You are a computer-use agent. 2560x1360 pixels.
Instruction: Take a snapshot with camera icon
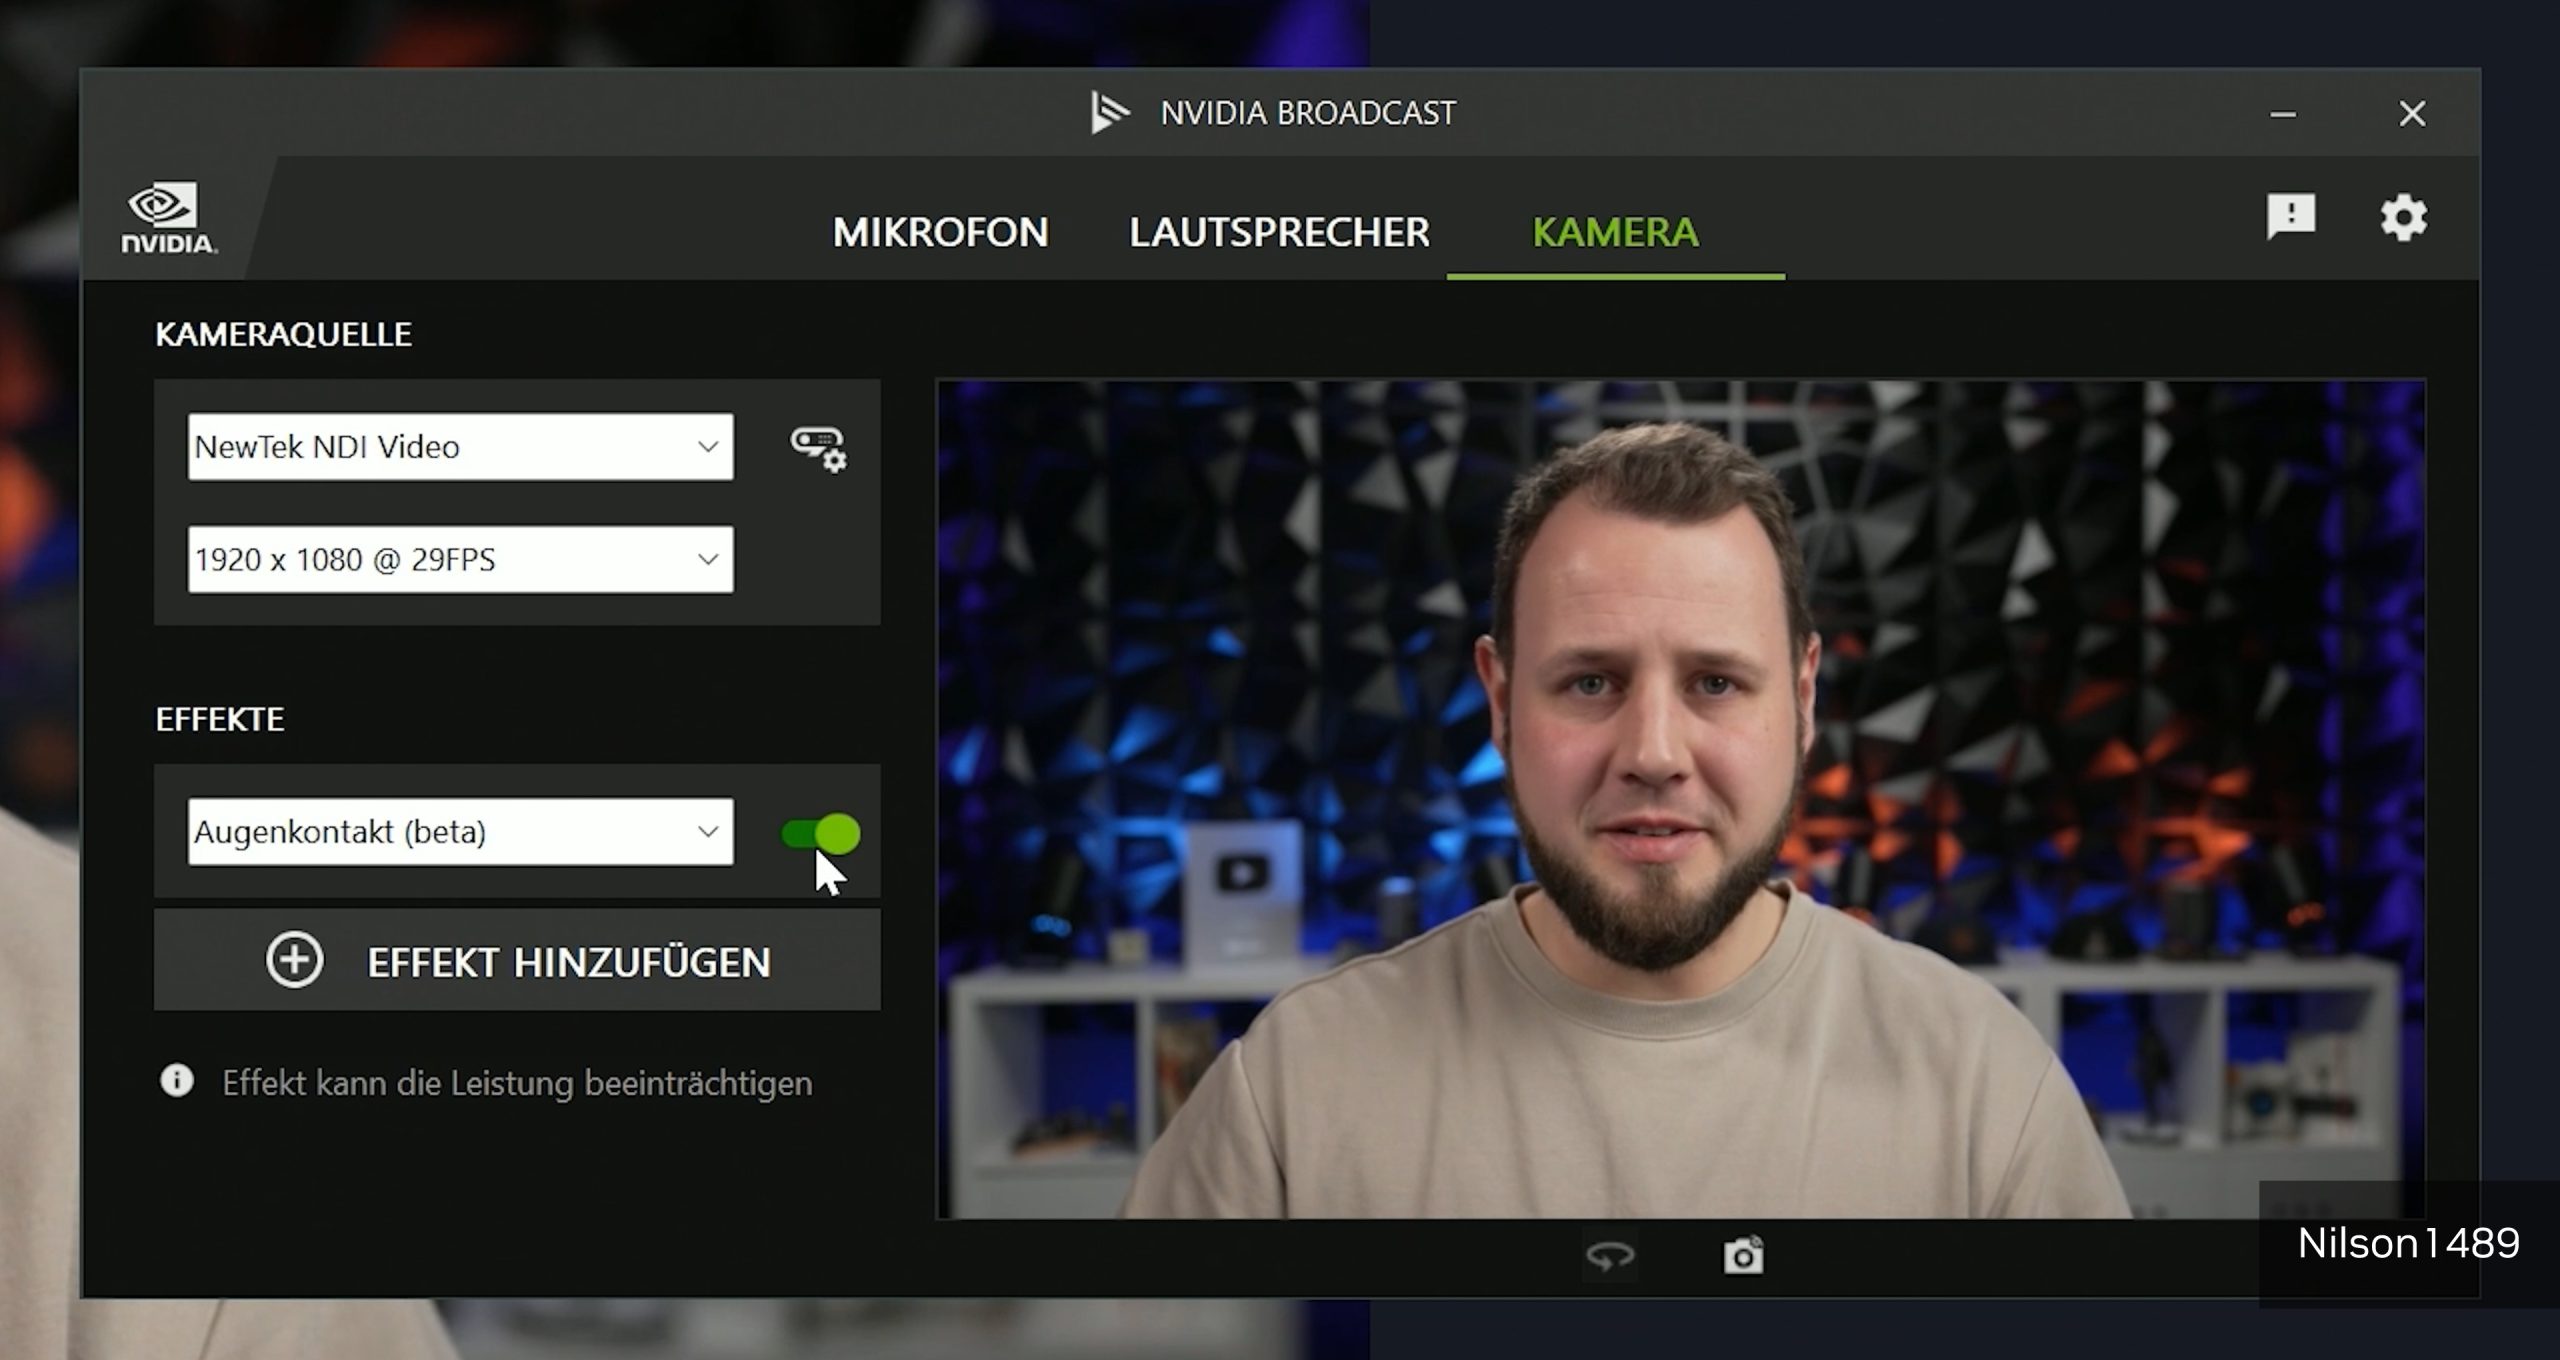[1743, 1256]
